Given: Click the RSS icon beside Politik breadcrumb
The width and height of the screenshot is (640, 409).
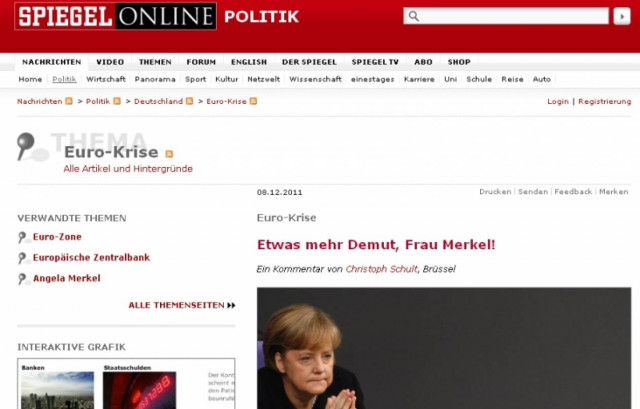Looking at the screenshot, I should 117,101.
